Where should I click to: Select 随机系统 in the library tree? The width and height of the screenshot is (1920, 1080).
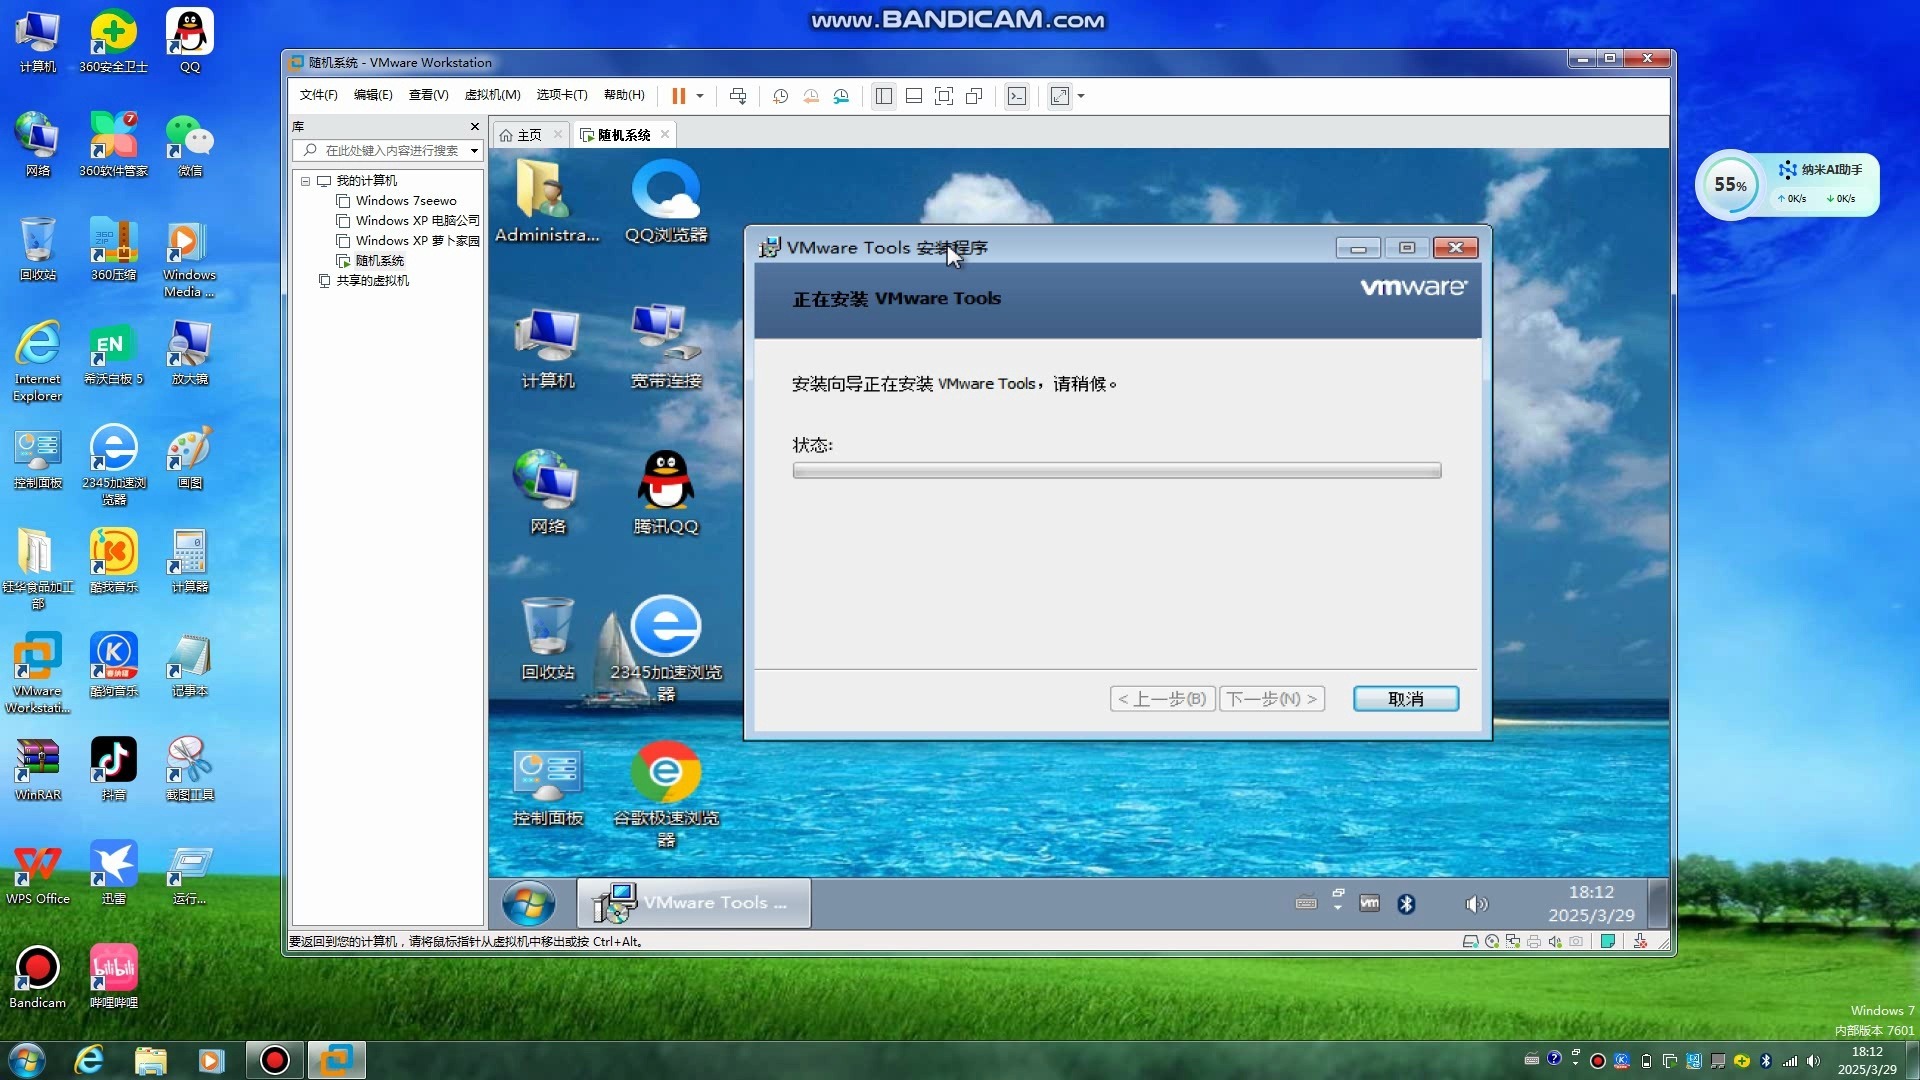tap(370, 261)
